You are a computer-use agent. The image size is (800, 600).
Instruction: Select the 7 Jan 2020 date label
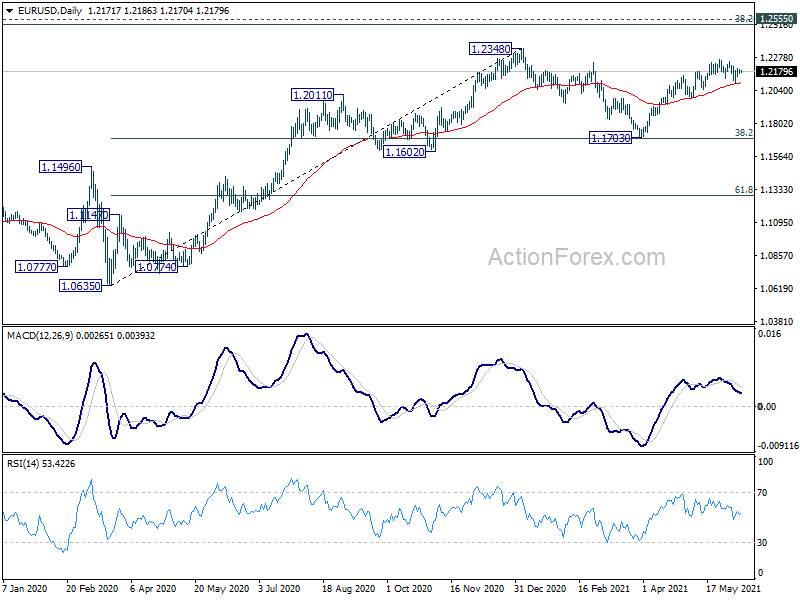[x=24, y=589]
